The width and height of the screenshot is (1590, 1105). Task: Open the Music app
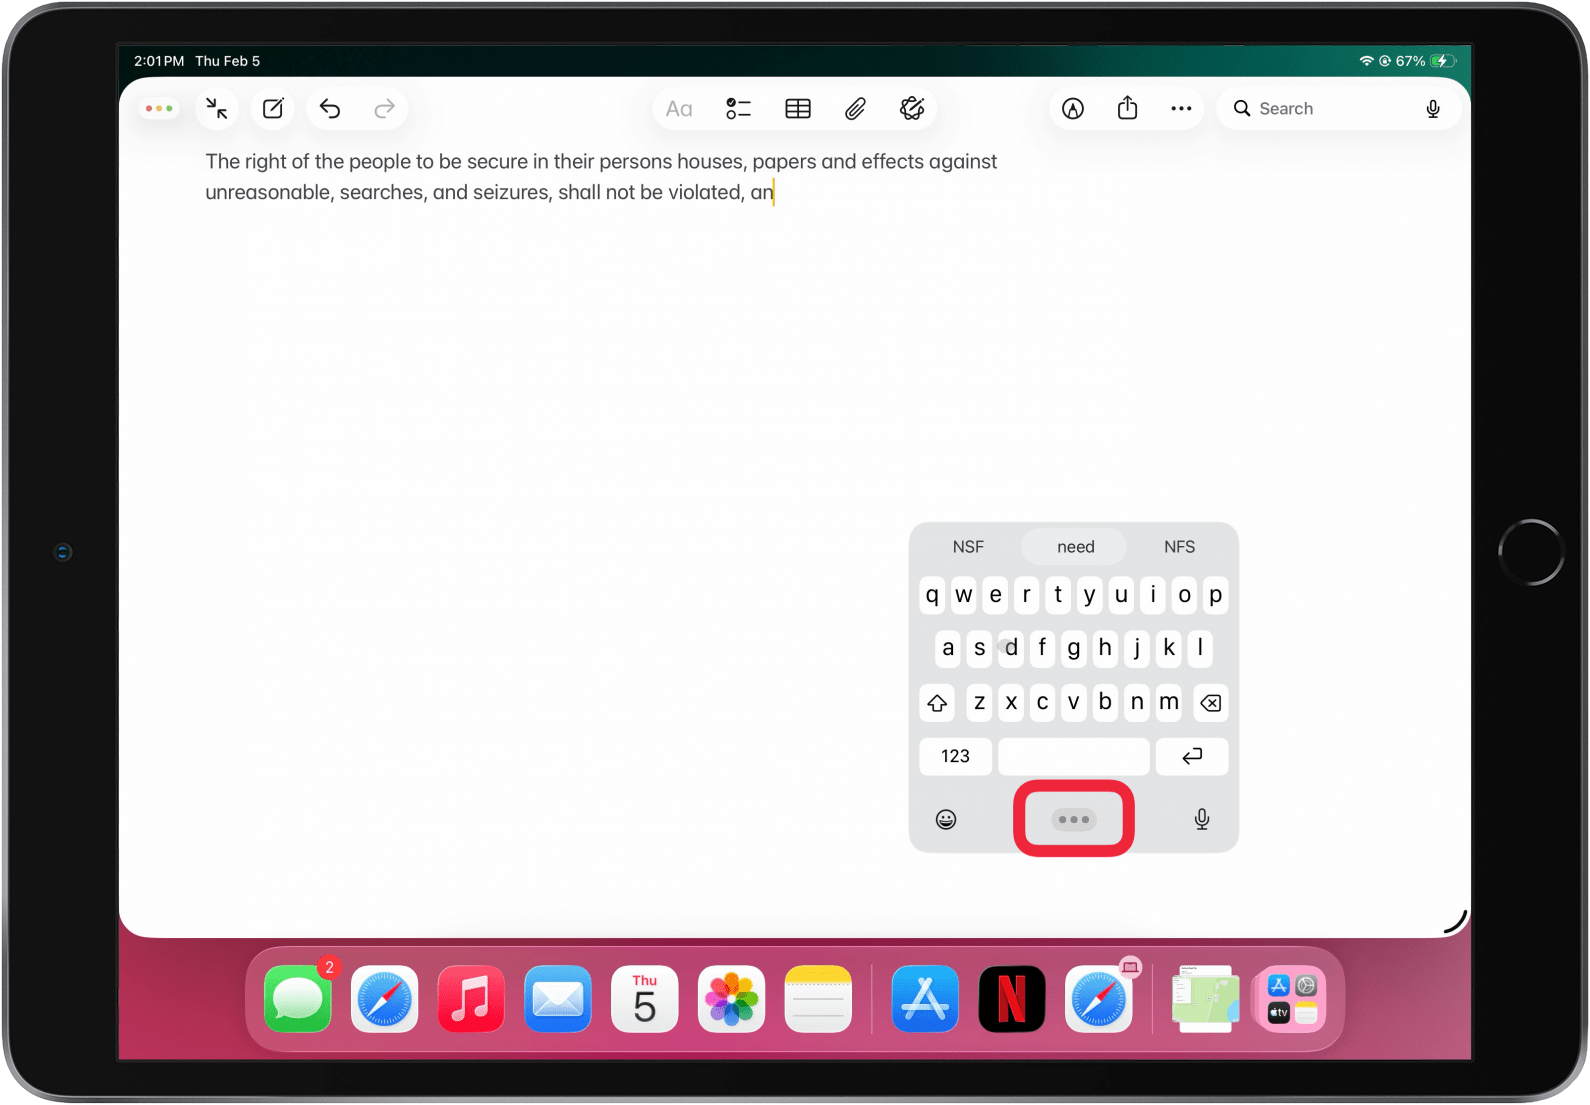coord(471,999)
